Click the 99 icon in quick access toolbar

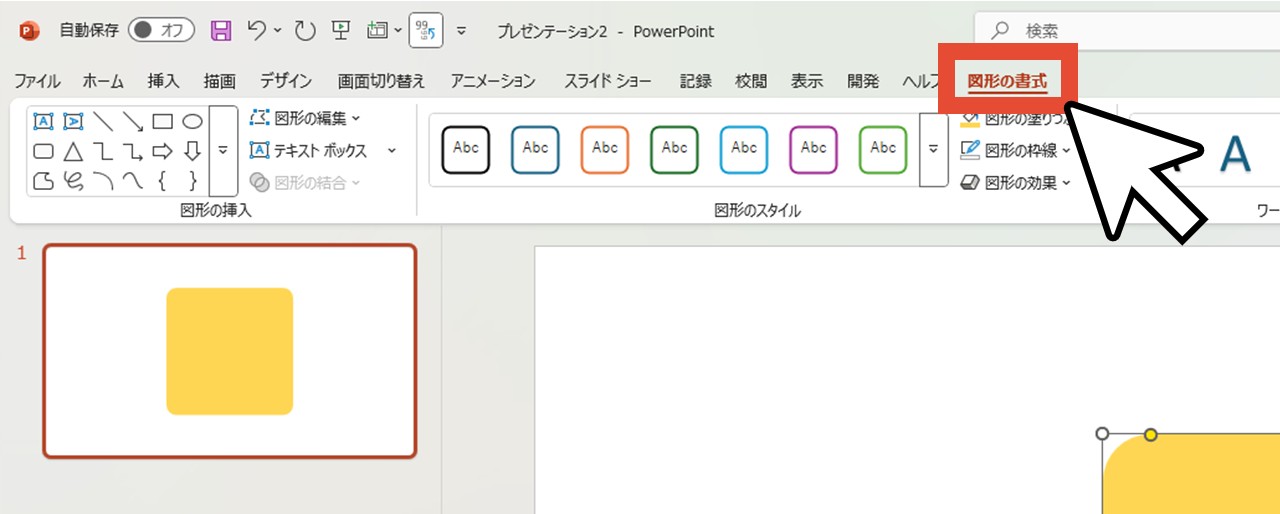pyautogui.click(x=427, y=31)
